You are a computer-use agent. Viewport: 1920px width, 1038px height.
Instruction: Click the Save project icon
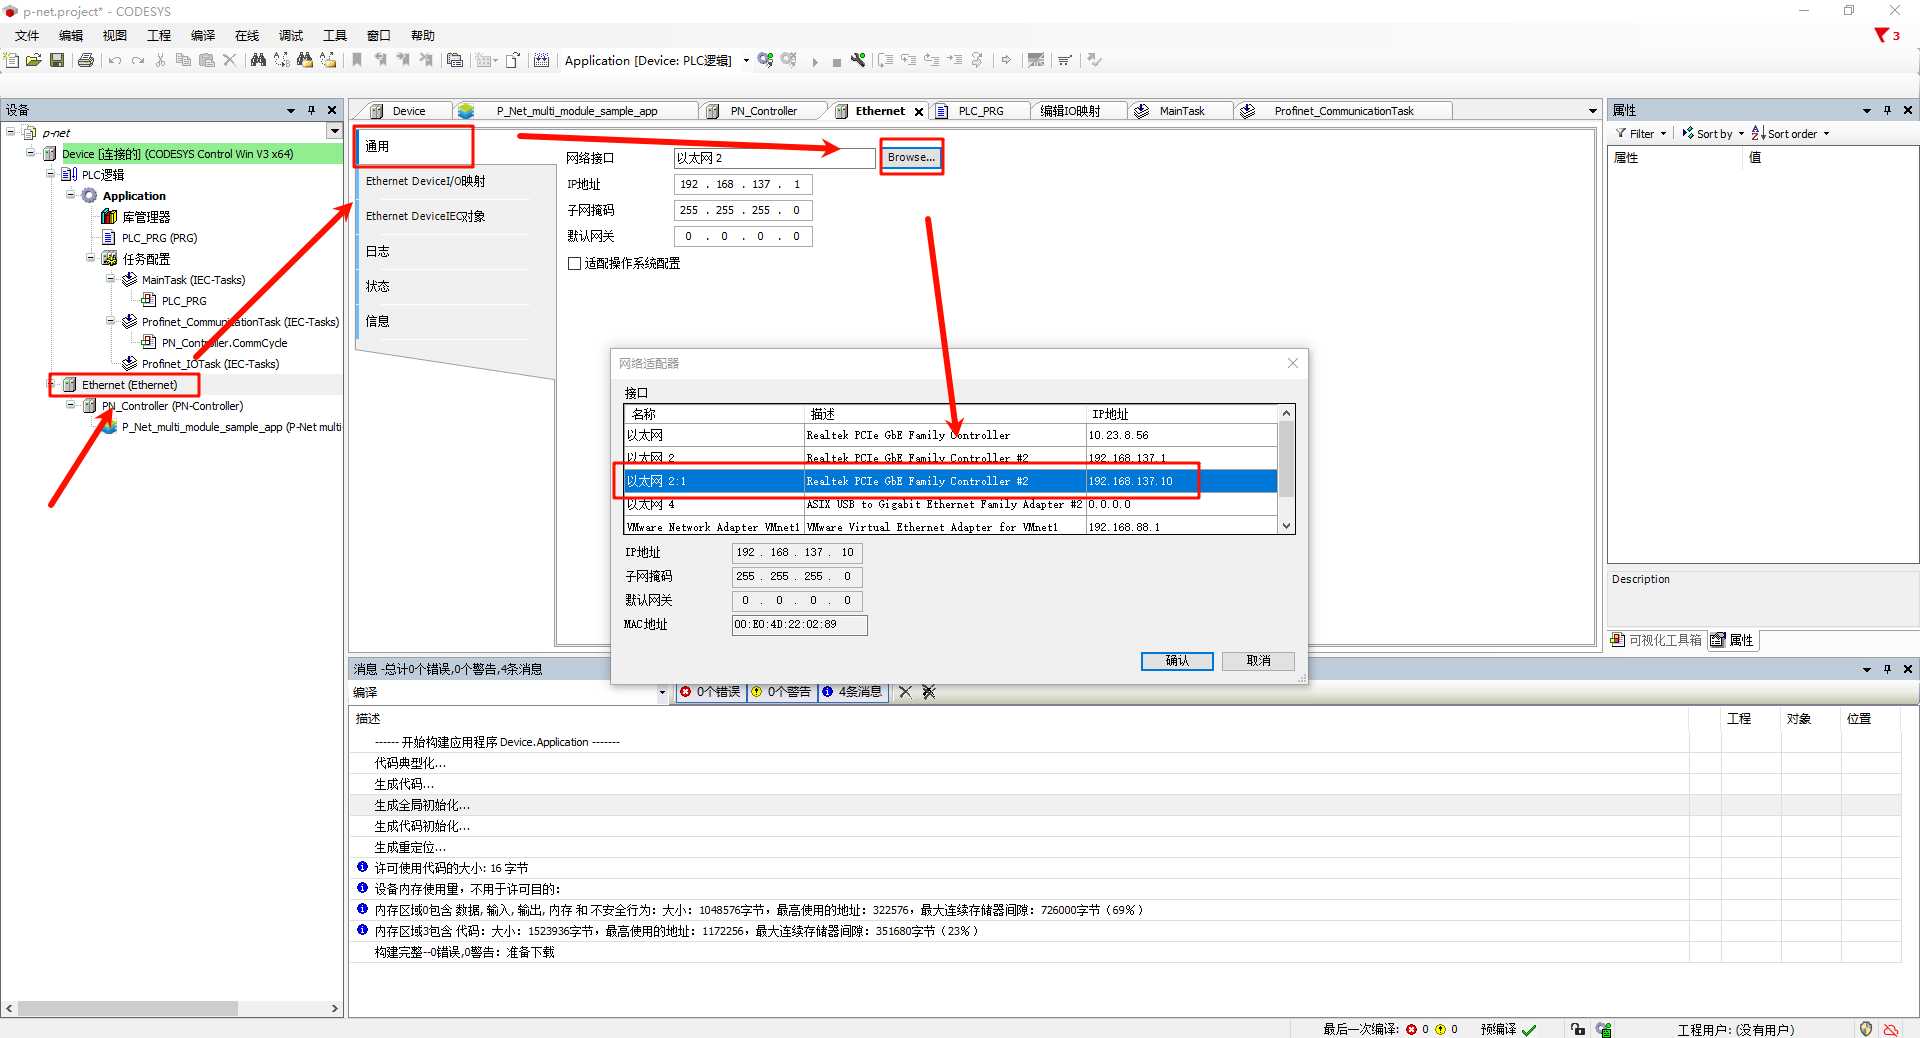57,61
